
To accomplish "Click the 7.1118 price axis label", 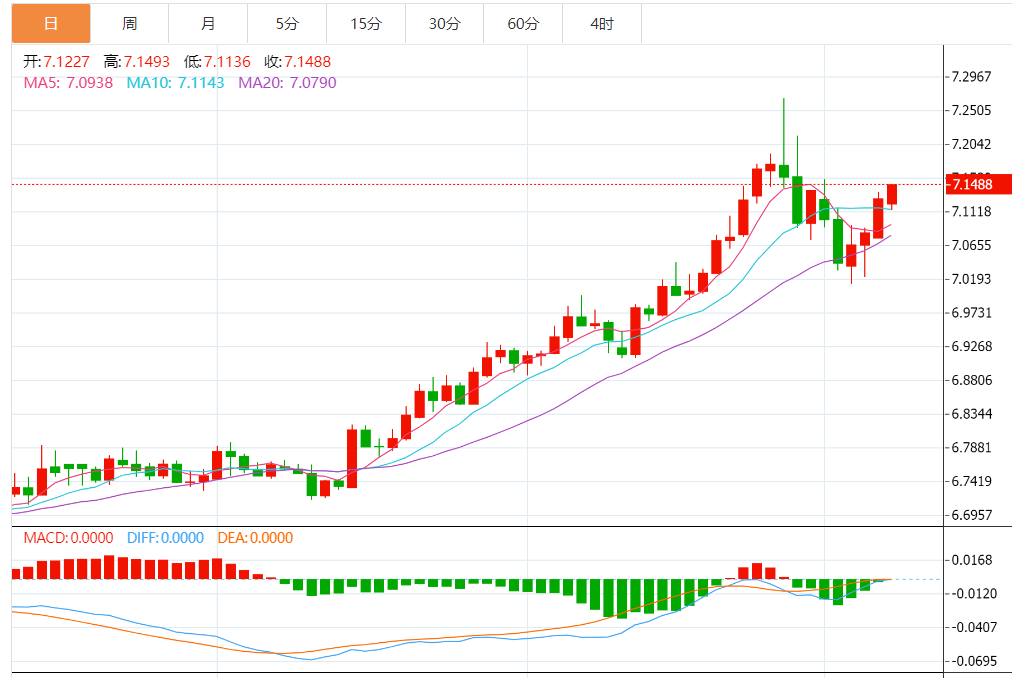I will pos(971,212).
